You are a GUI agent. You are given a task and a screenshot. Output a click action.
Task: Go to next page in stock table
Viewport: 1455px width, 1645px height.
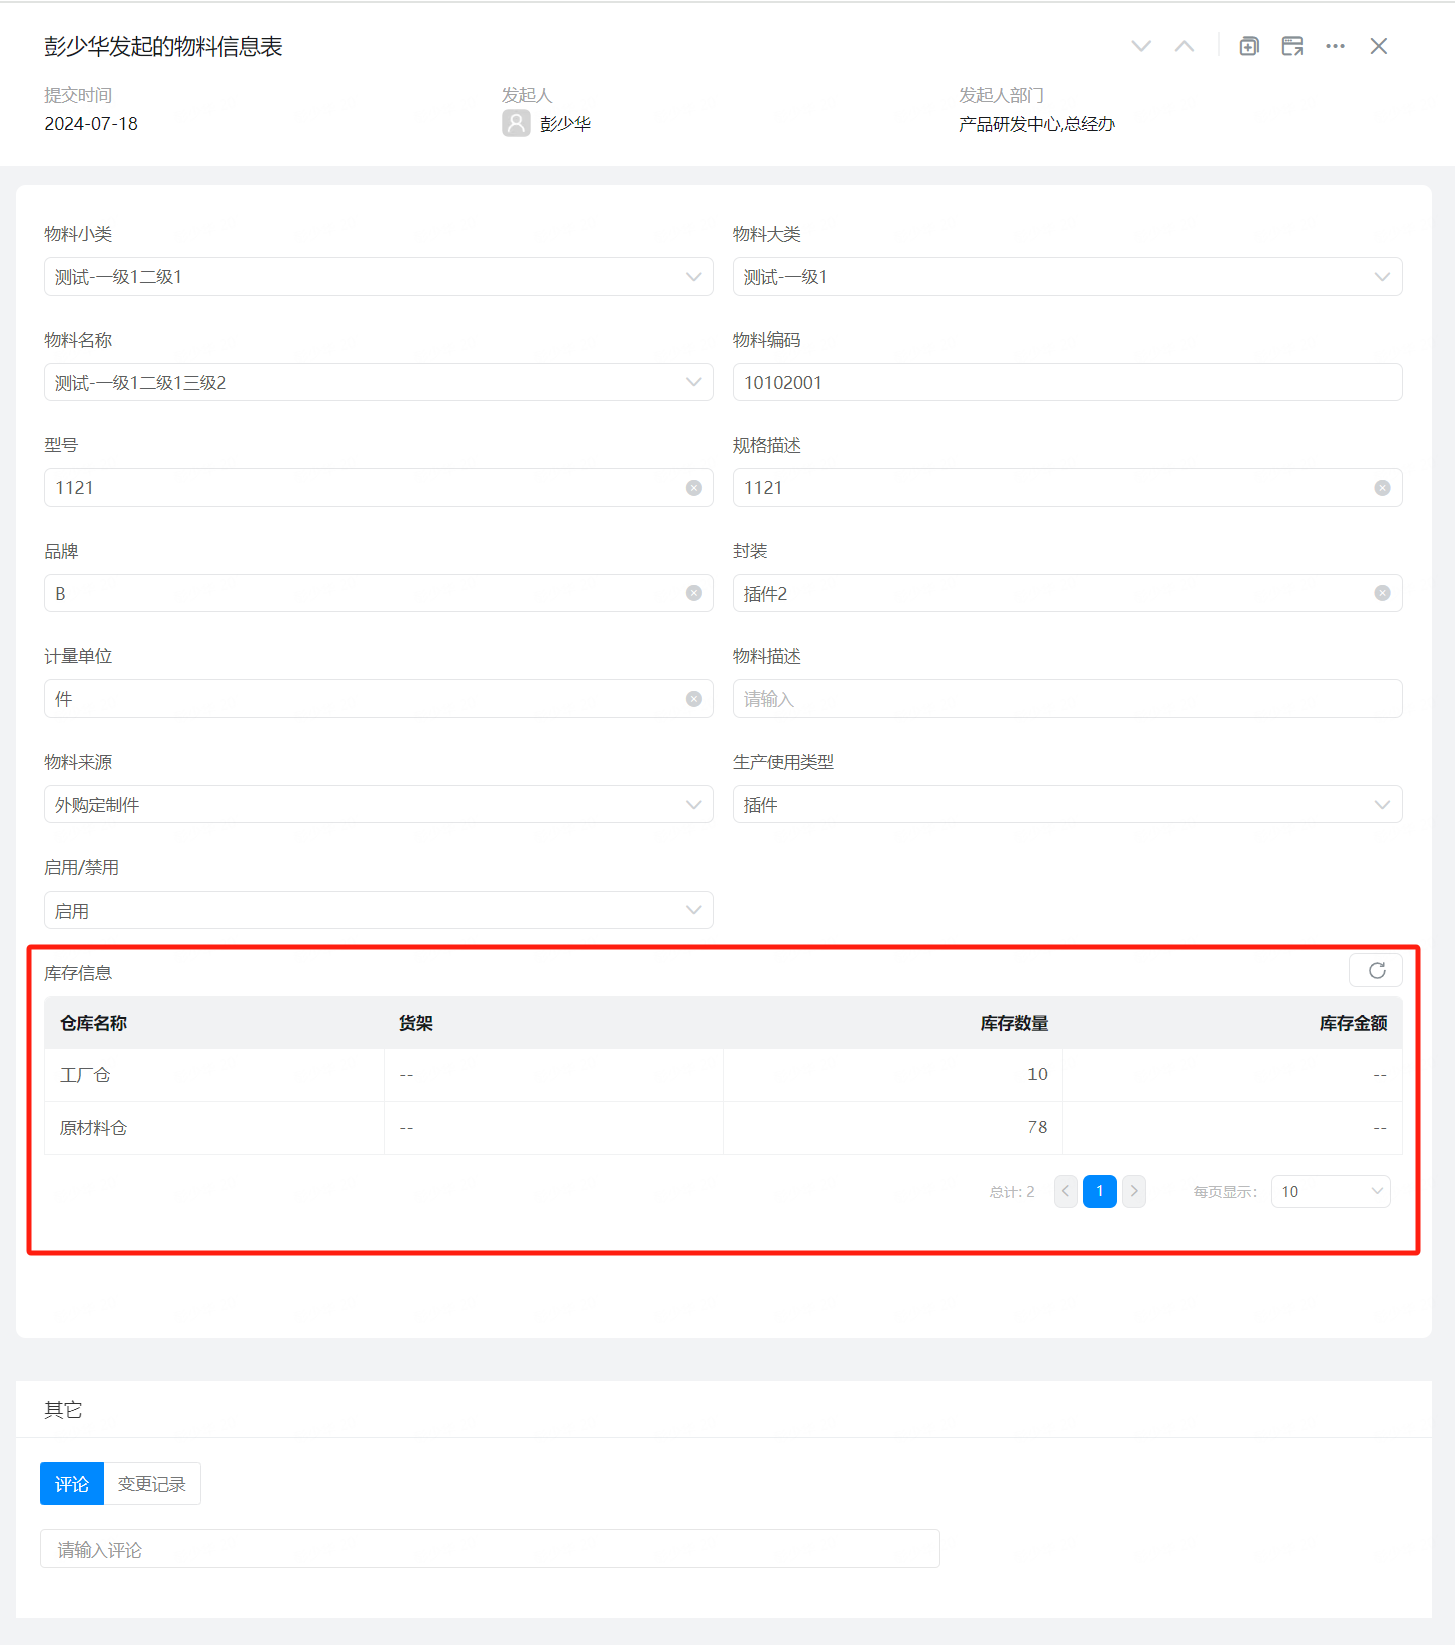tap(1134, 1191)
